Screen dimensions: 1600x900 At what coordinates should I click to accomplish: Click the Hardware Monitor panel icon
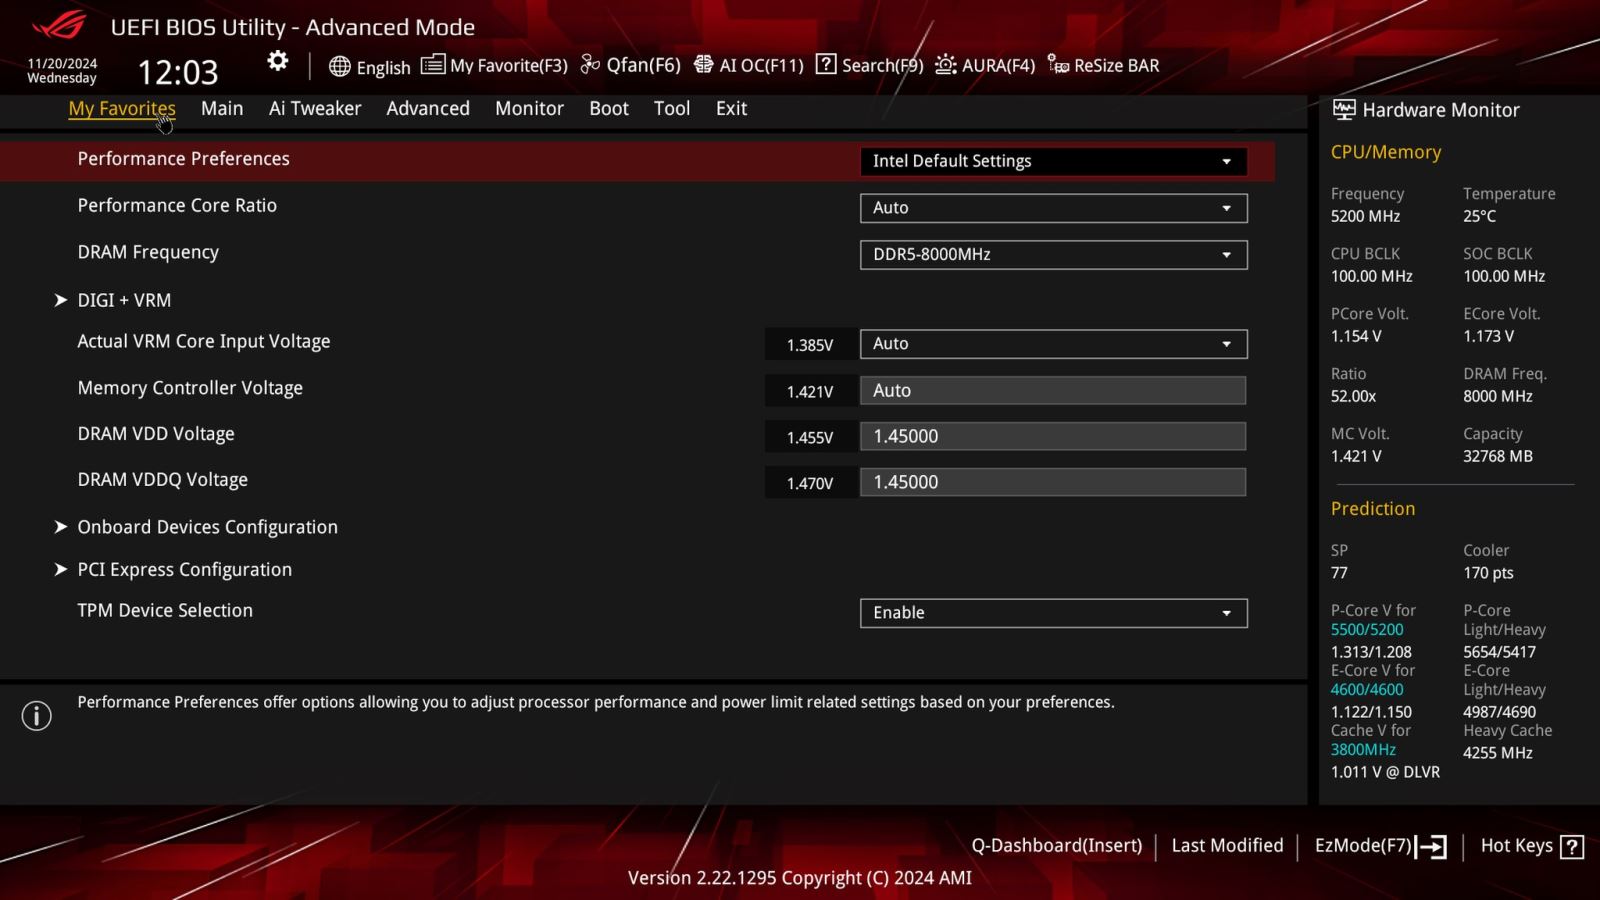coord(1344,110)
